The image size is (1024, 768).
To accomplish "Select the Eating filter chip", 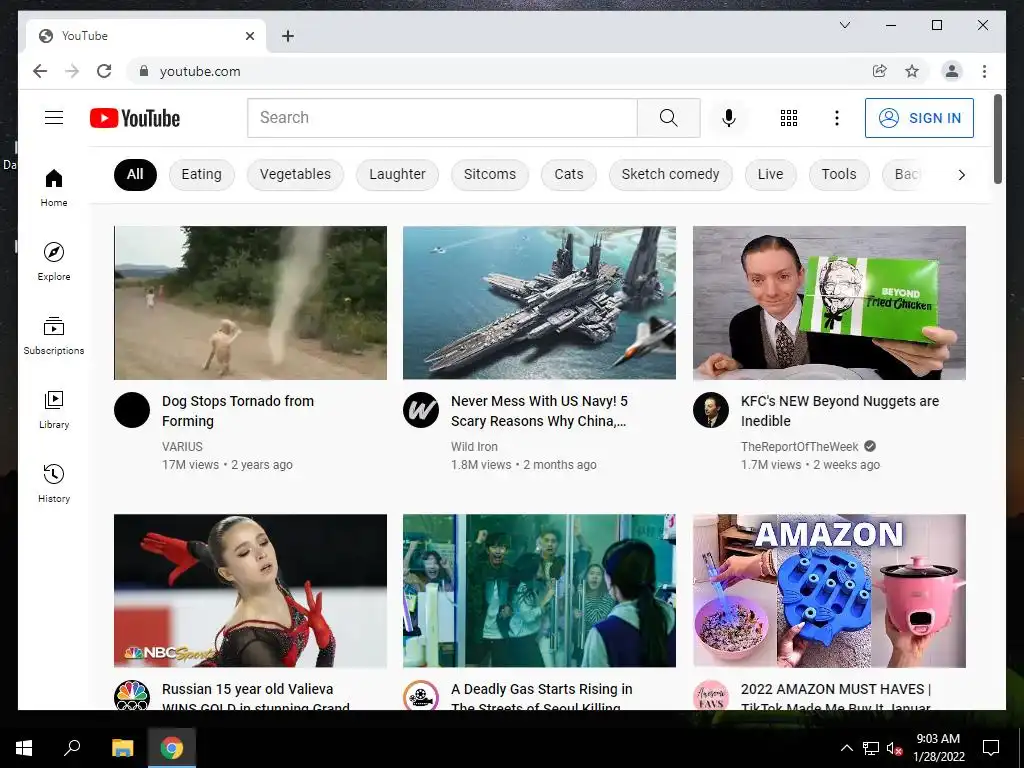I will point(201,174).
